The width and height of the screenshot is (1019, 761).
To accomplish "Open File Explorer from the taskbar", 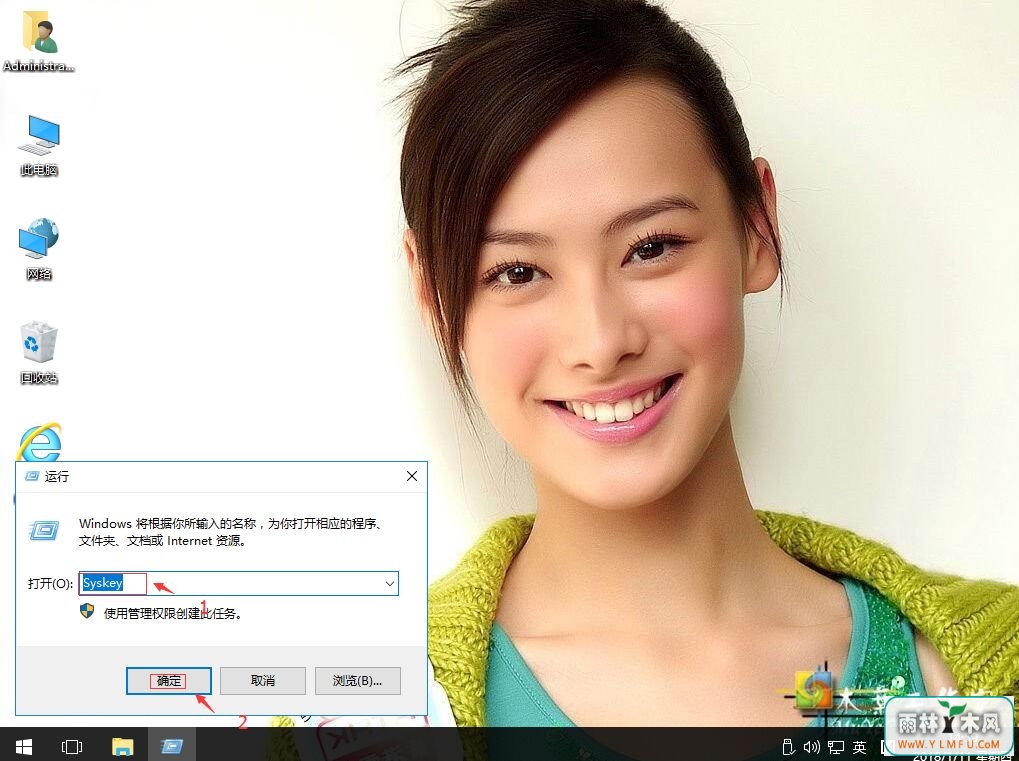I will pyautogui.click(x=122, y=746).
